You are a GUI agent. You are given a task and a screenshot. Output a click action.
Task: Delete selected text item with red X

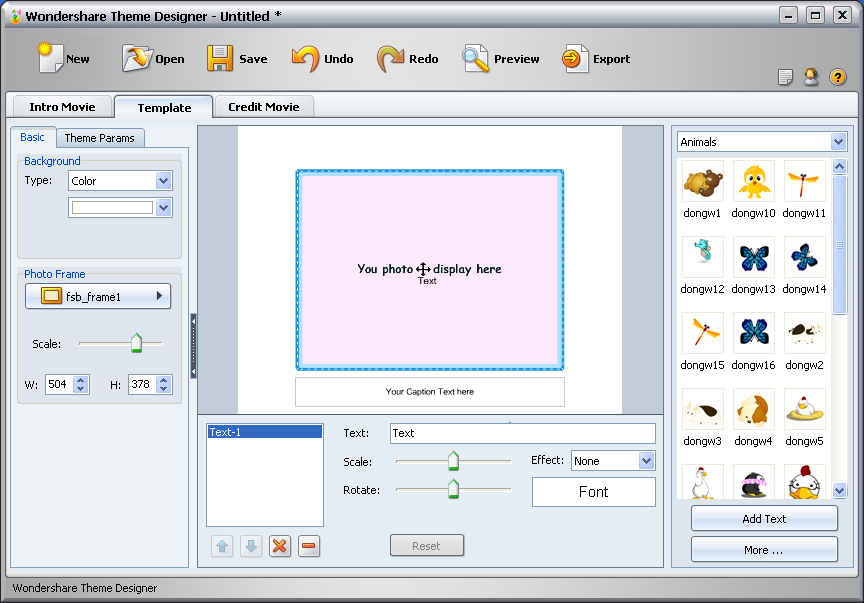coord(280,546)
